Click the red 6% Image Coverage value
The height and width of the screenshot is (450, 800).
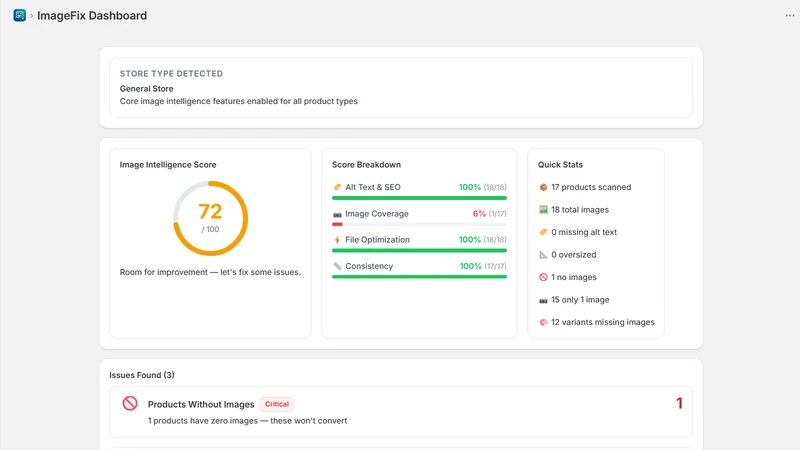click(x=479, y=214)
